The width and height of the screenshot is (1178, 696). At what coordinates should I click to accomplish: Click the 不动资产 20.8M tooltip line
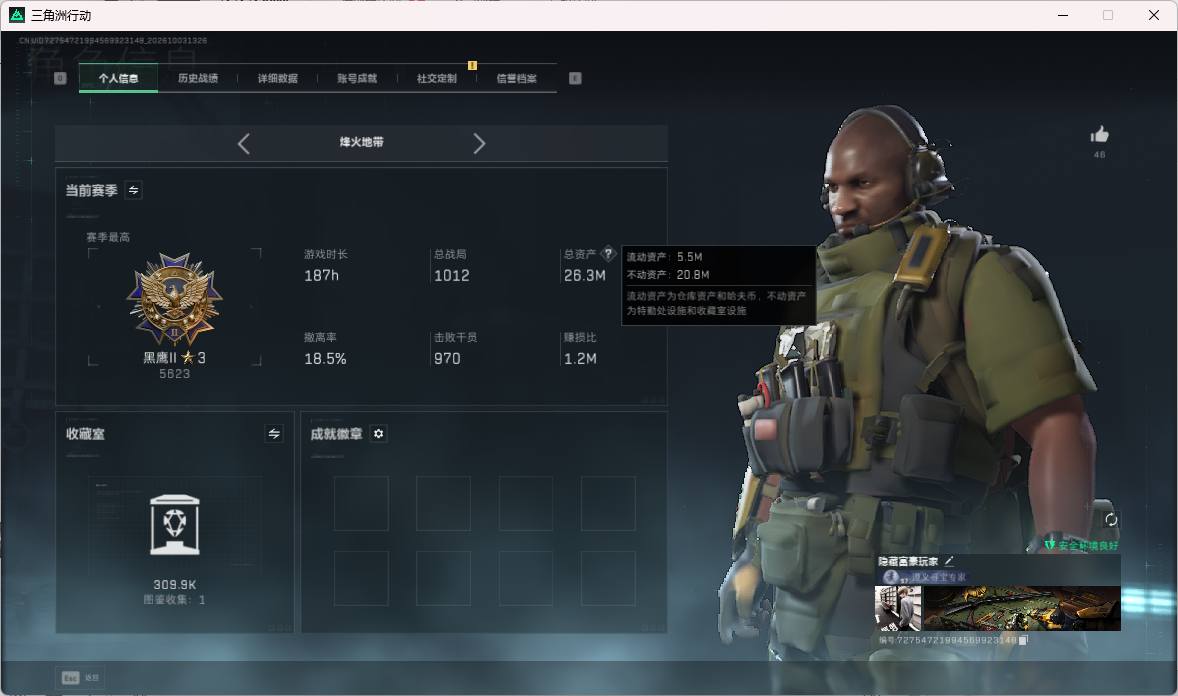point(668,275)
